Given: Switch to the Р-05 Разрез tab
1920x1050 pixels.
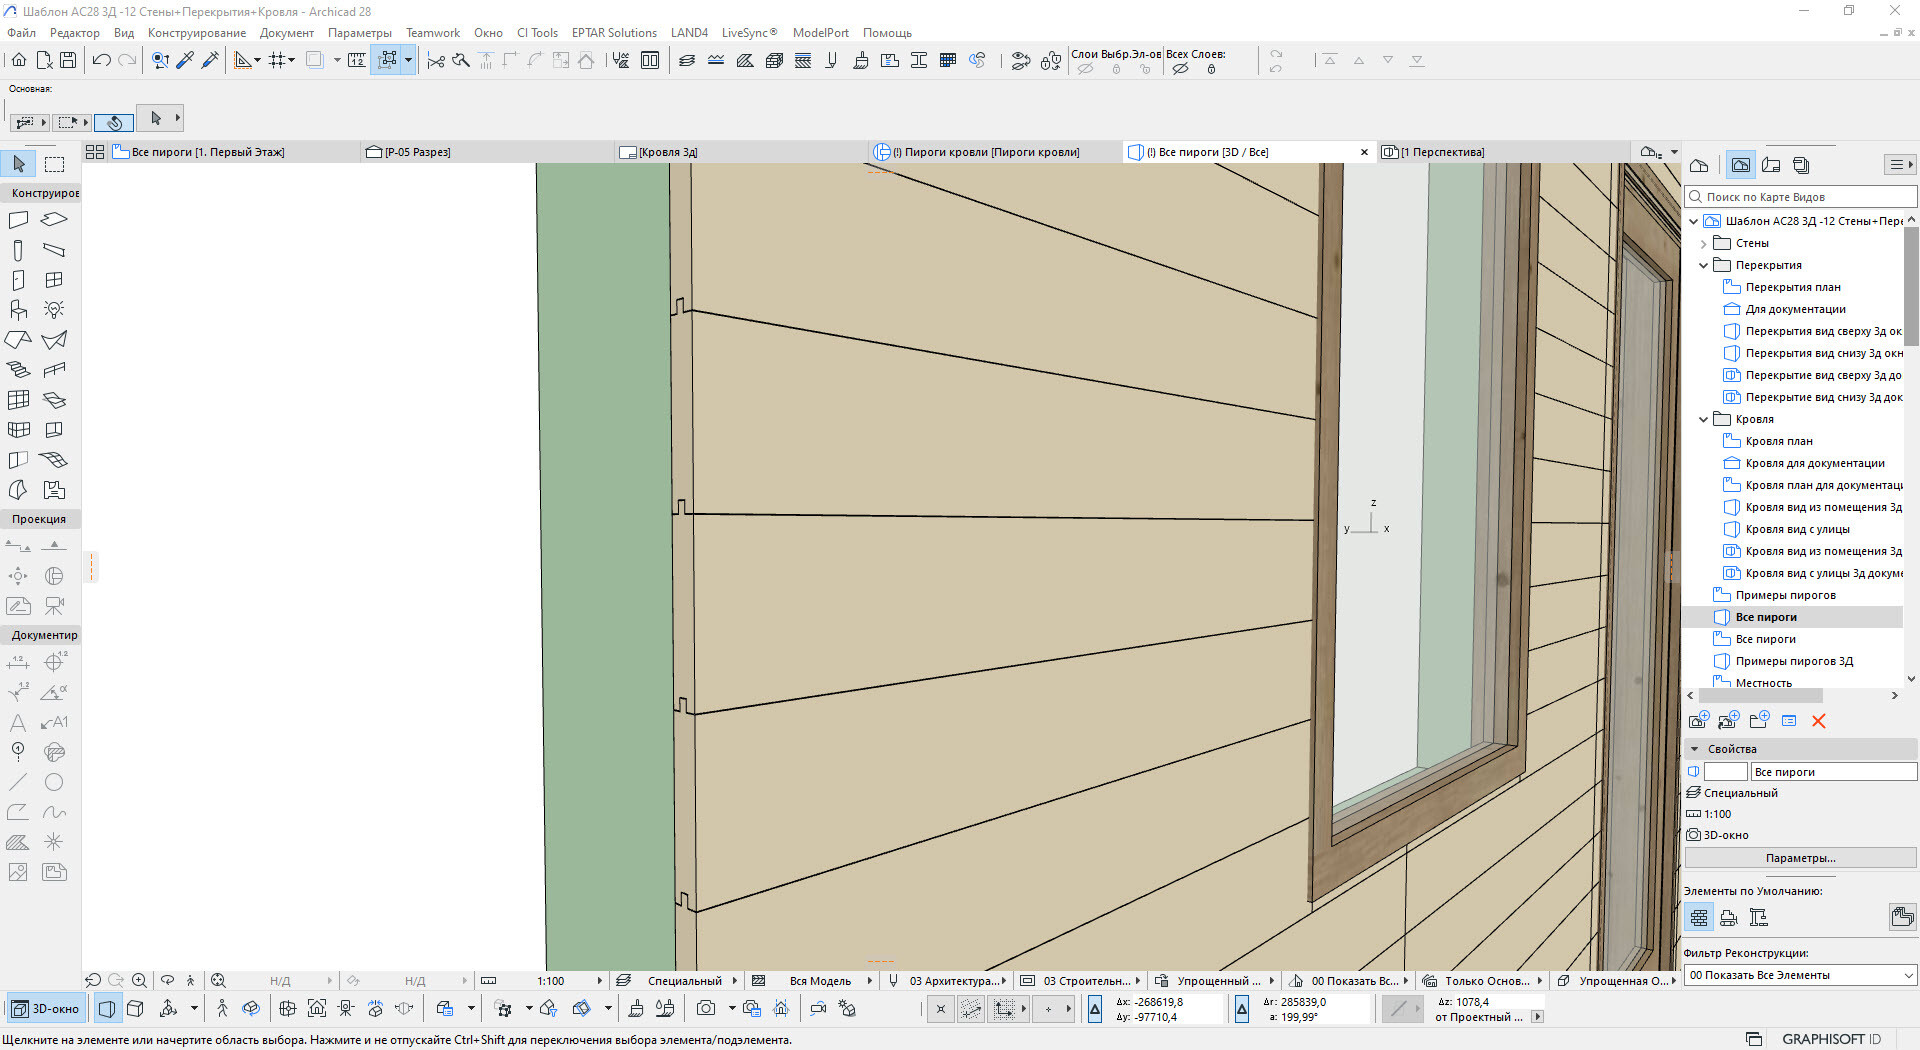Looking at the screenshot, I should point(417,152).
